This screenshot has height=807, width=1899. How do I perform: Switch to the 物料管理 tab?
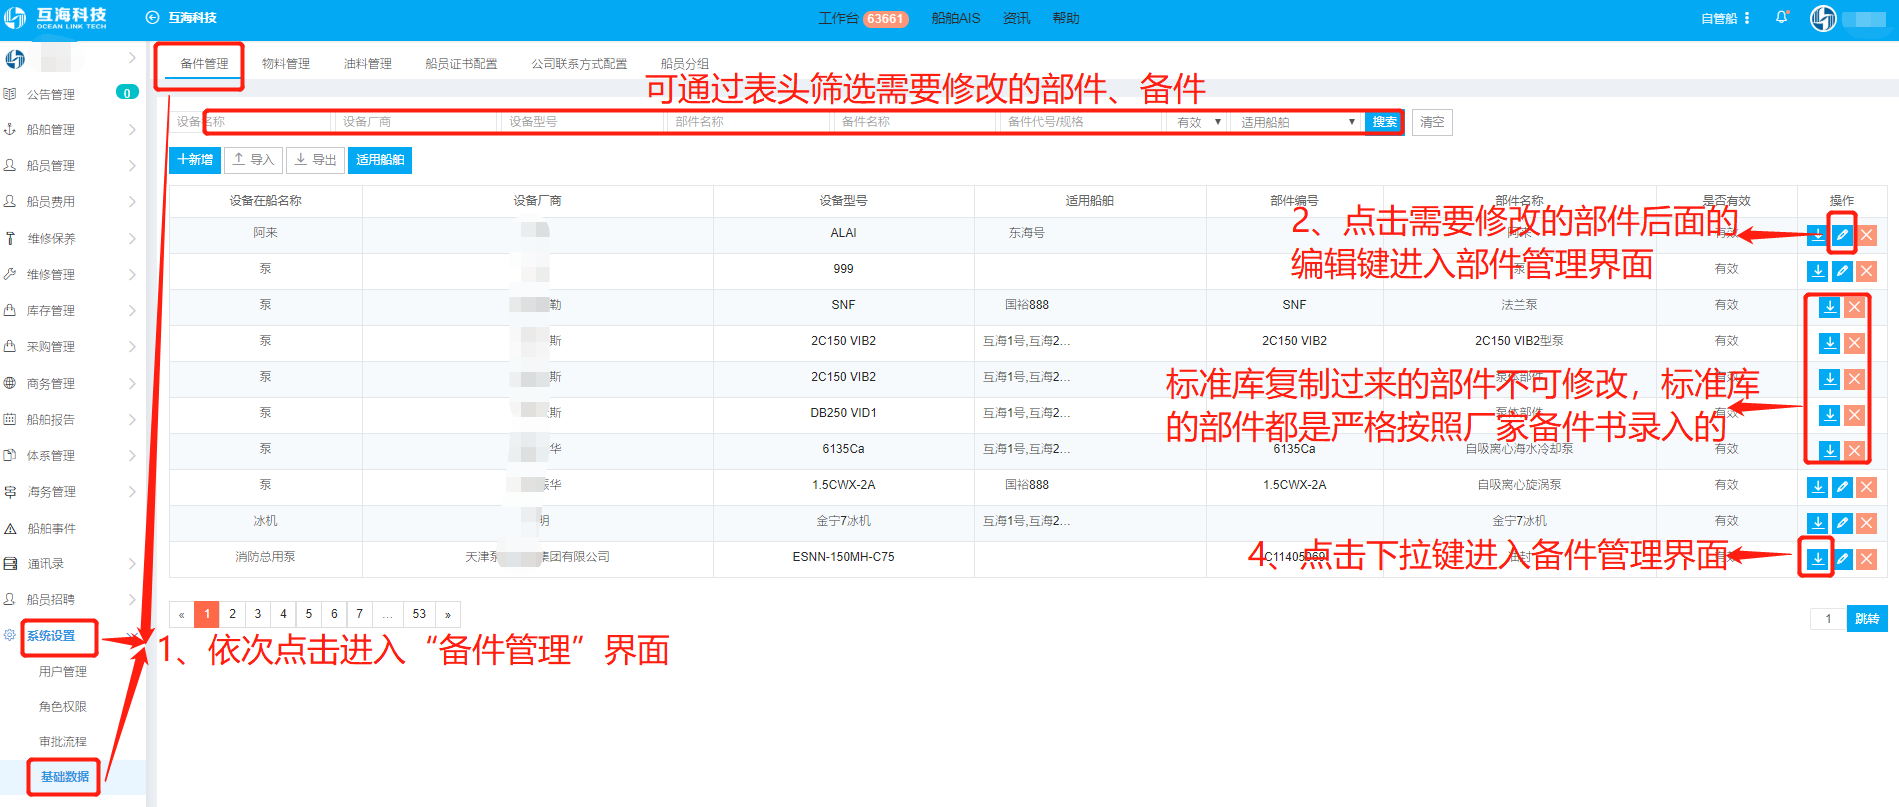[x=286, y=64]
